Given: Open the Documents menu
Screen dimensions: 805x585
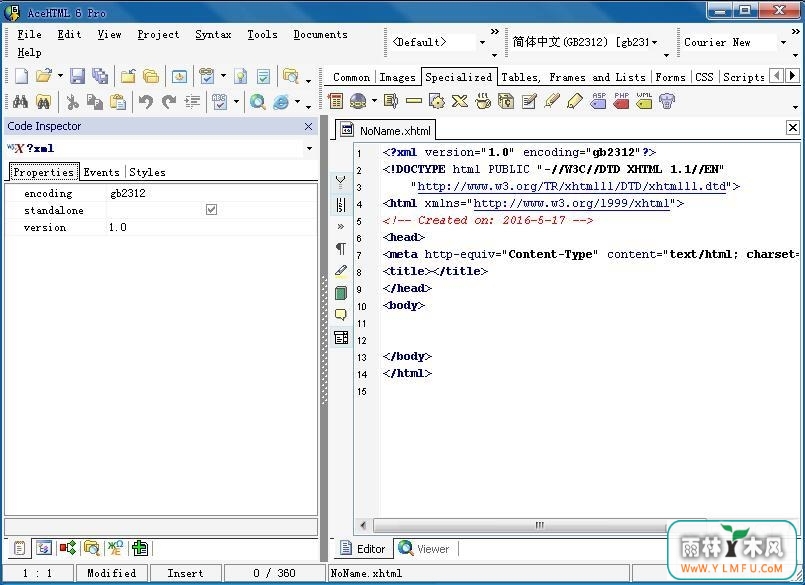Looking at the screenshot, I should 320,34.
